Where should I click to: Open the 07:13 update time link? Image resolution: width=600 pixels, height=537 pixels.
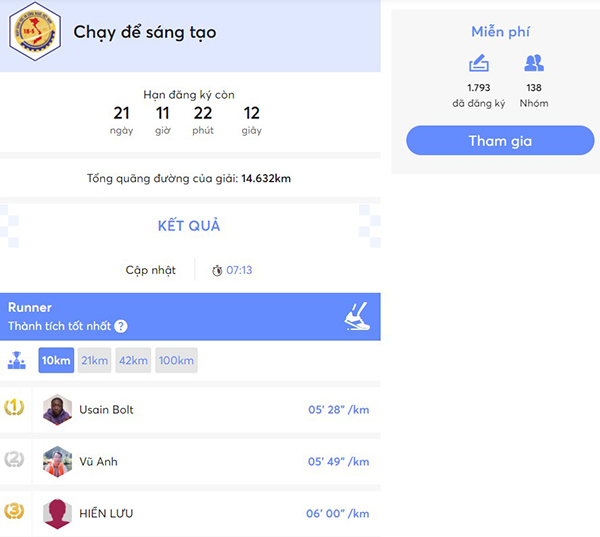point(239,270)
